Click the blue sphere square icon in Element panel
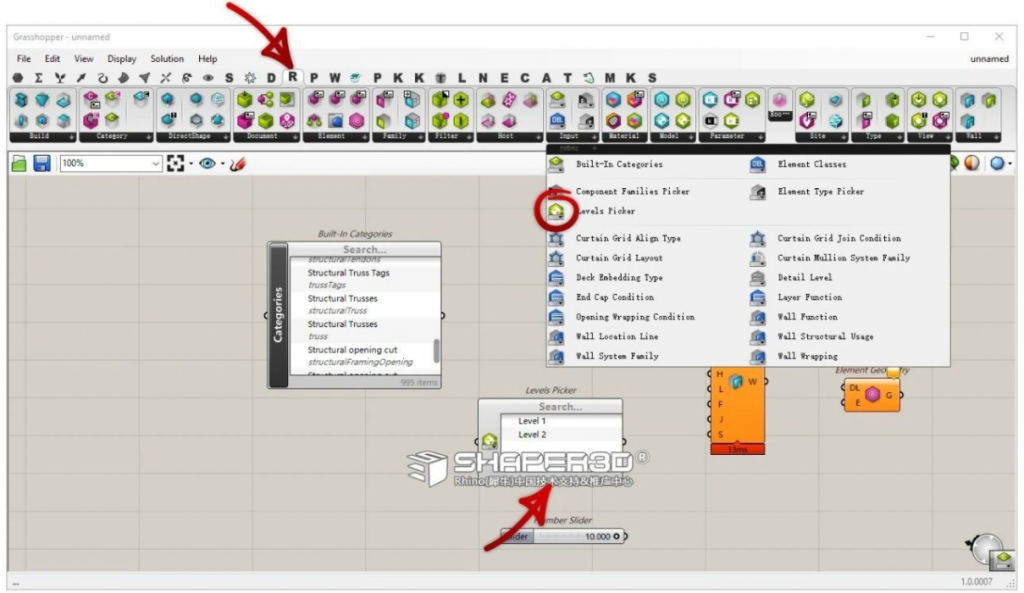Viewport: 1024px width, 593px height. point(336,120)
